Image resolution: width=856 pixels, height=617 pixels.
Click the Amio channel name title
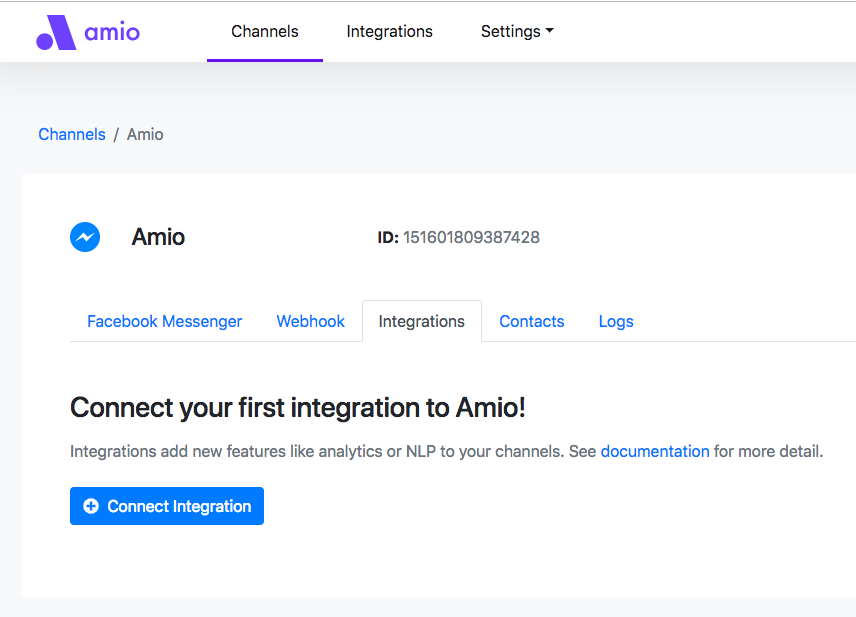tap(158, 237)
